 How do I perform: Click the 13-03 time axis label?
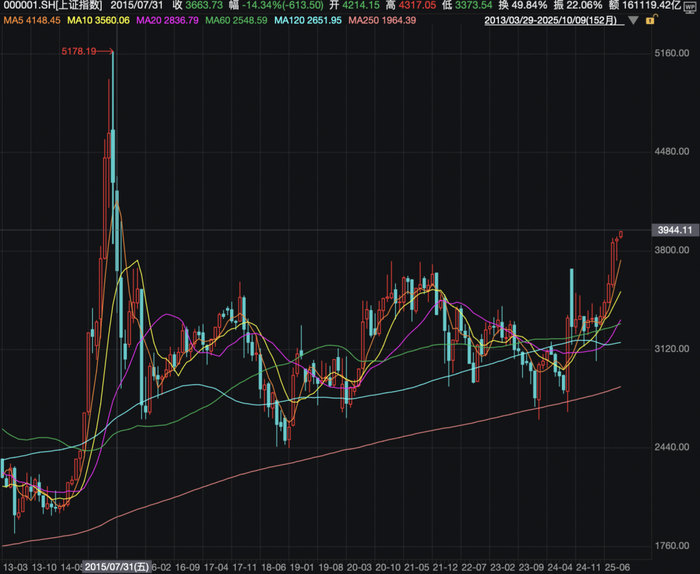16,568
